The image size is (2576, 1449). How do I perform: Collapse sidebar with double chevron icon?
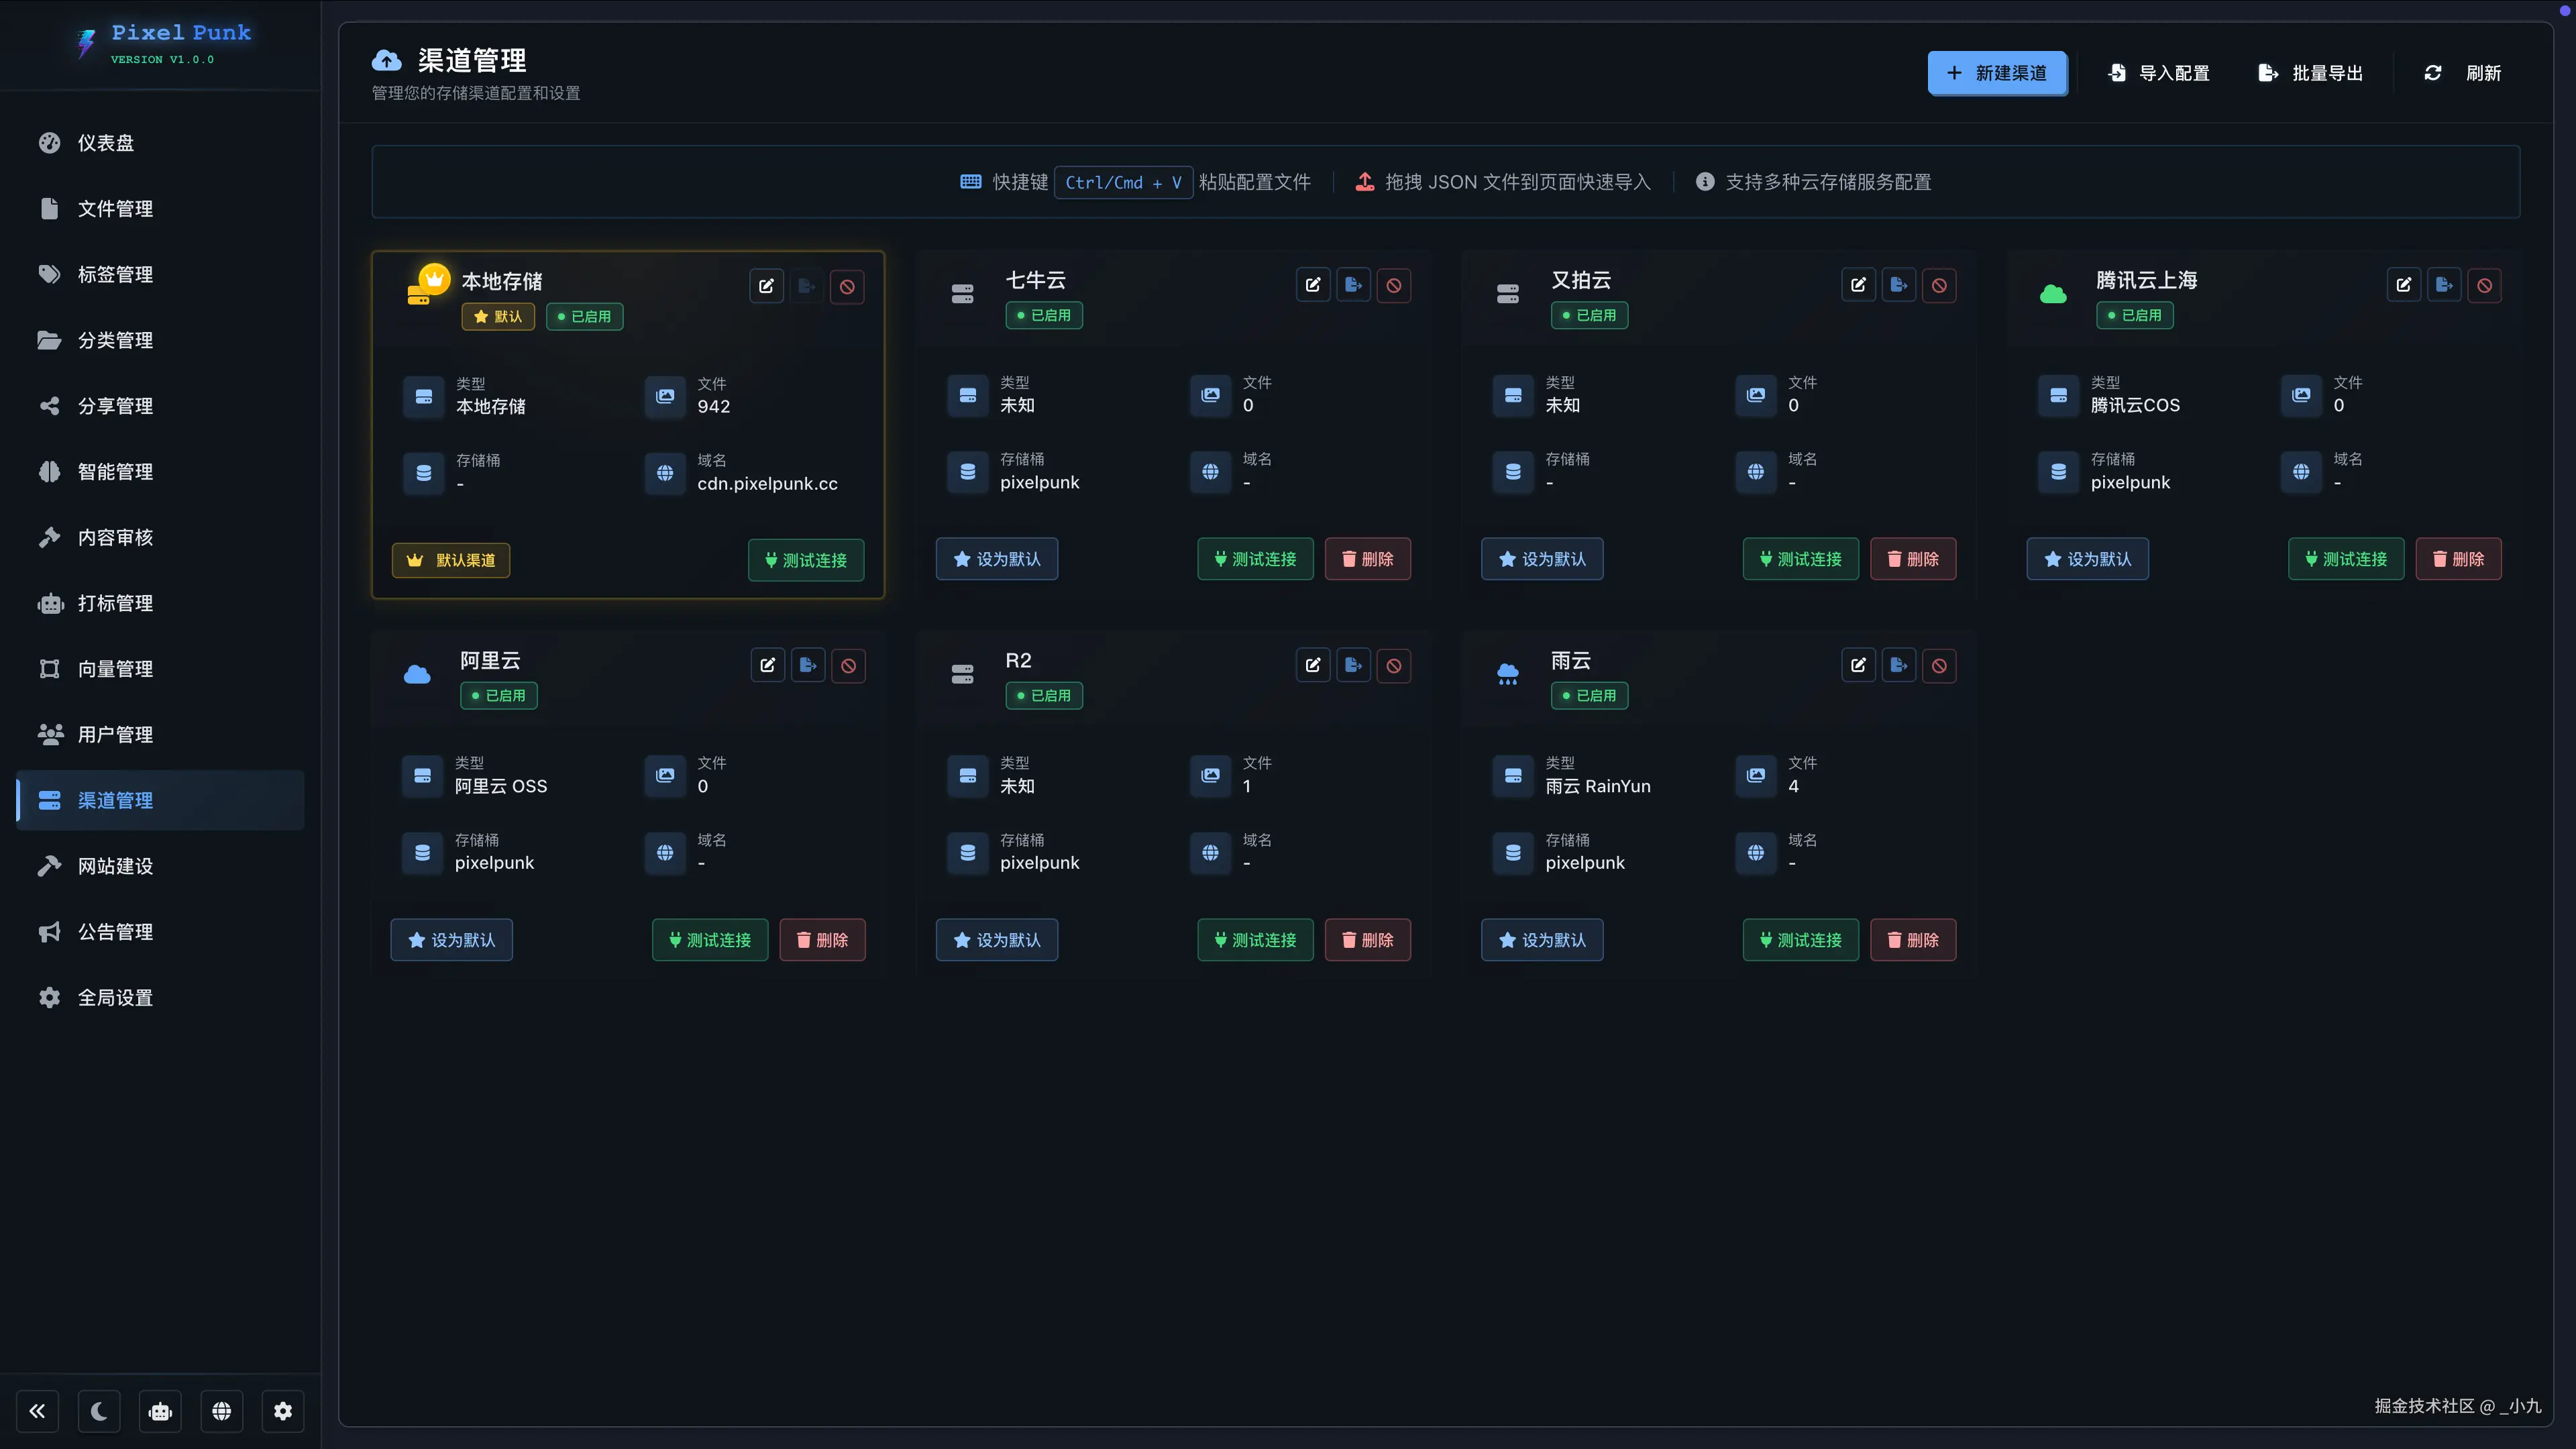point(37,1411)
